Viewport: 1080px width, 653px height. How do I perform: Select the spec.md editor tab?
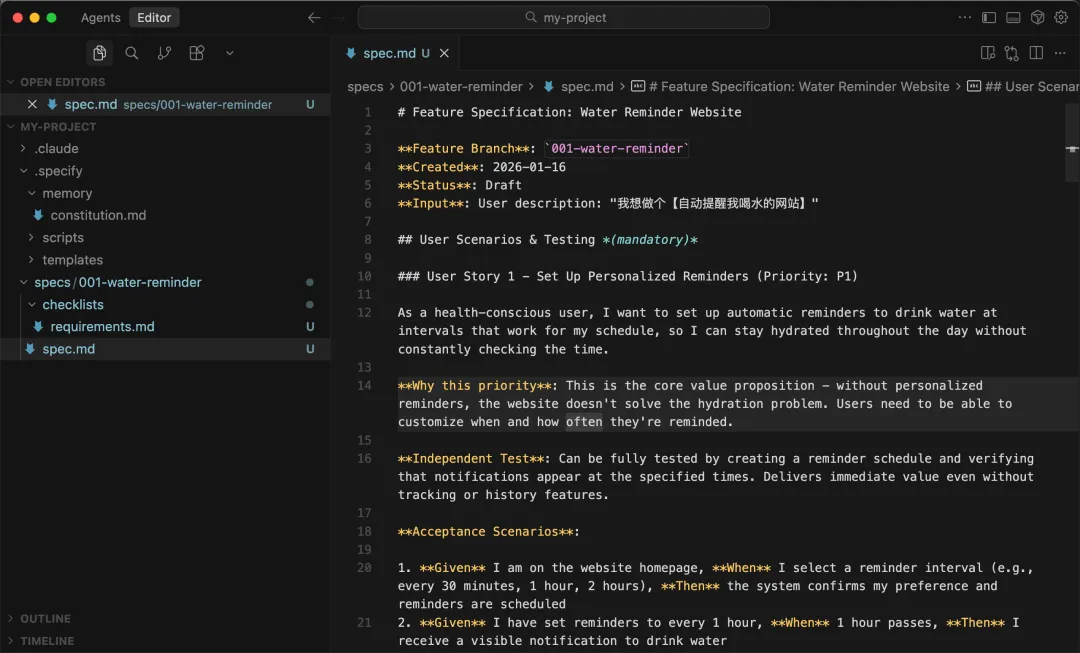pyautogui.click(x=387, y=53)
